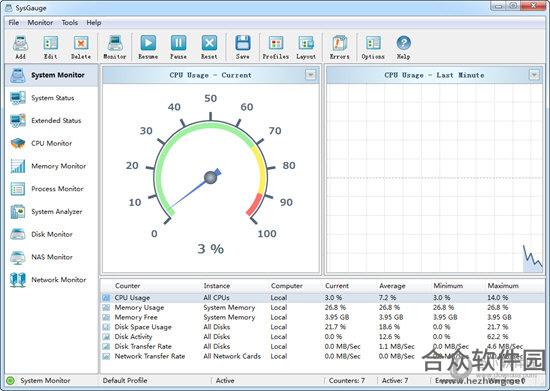The image size is (550, 391).
Task: Open the File menu
Action: click(14, 23)
